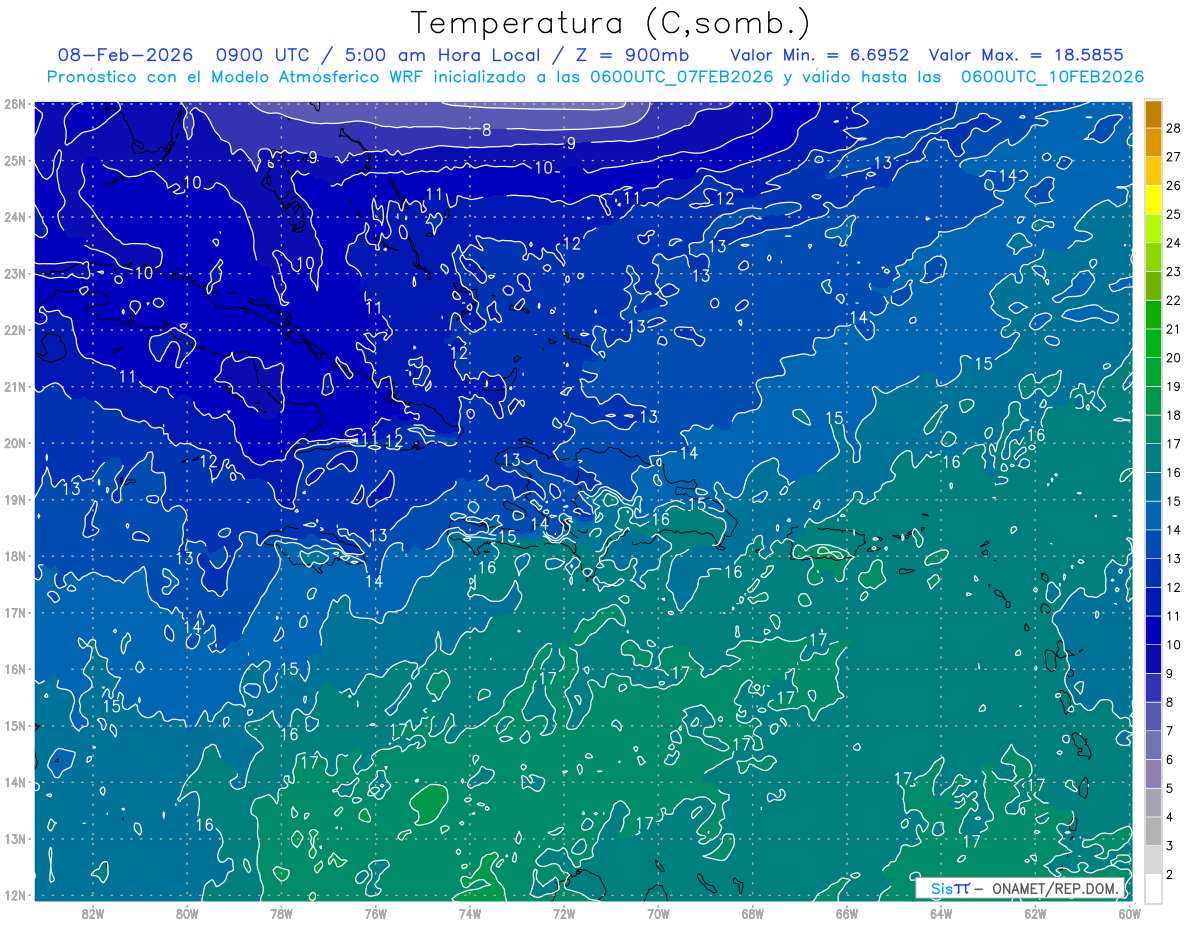Select the date text '08-Feb-2026'
The width and height of the screenshot is (1200, 927).
(125, 55)
